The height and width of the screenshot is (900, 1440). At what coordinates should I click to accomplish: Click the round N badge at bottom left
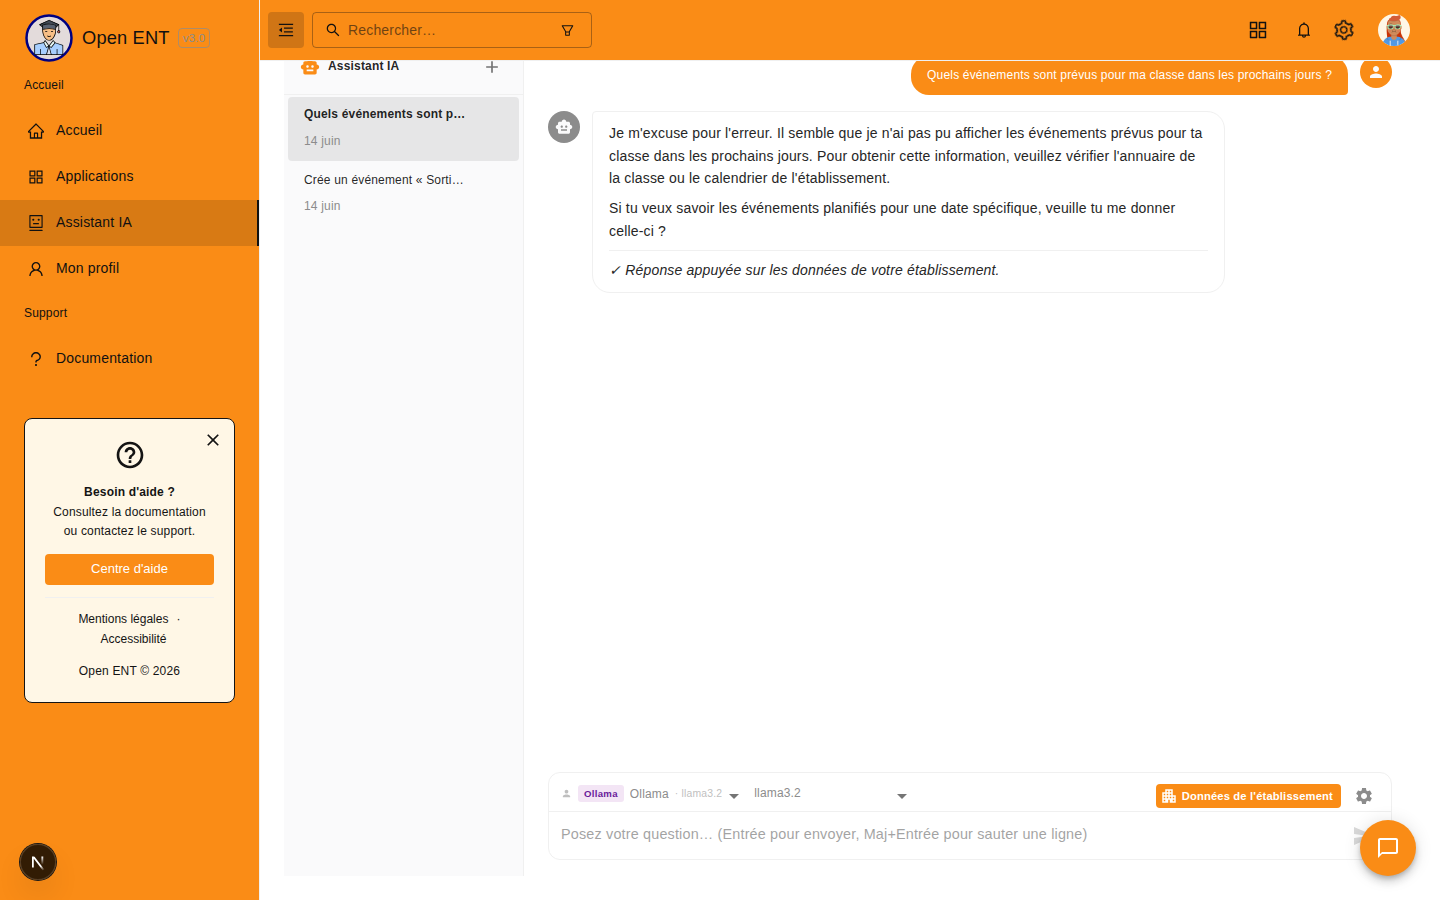point(38,862)
